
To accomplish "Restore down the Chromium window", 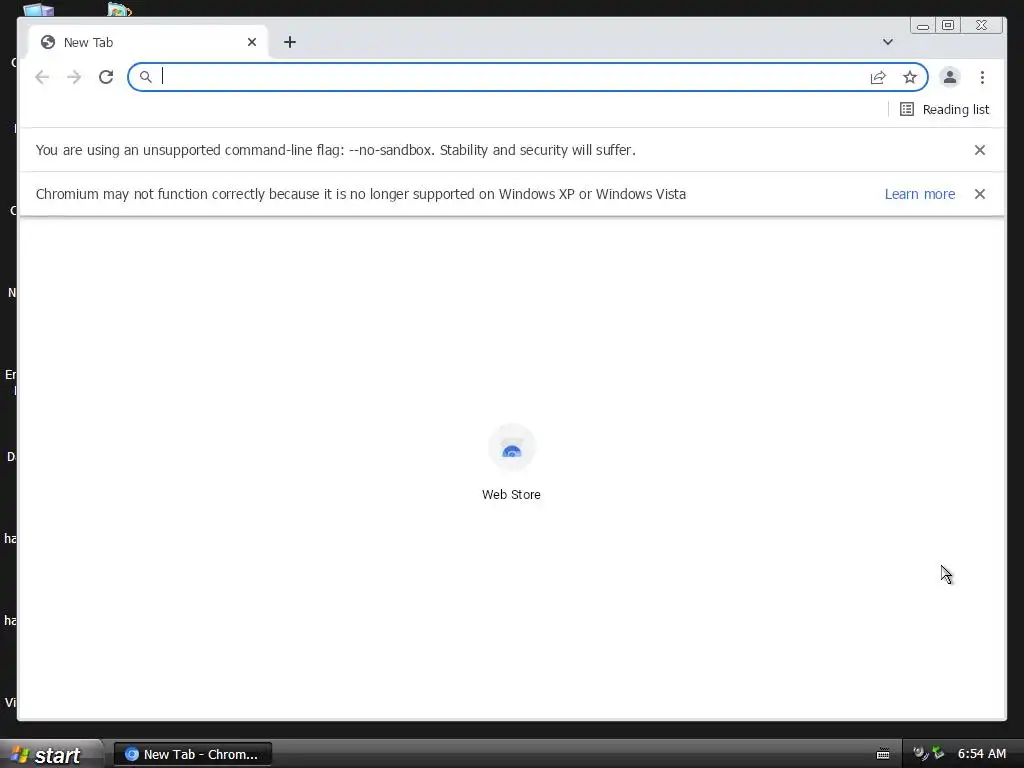I will [x=948, y=25].
